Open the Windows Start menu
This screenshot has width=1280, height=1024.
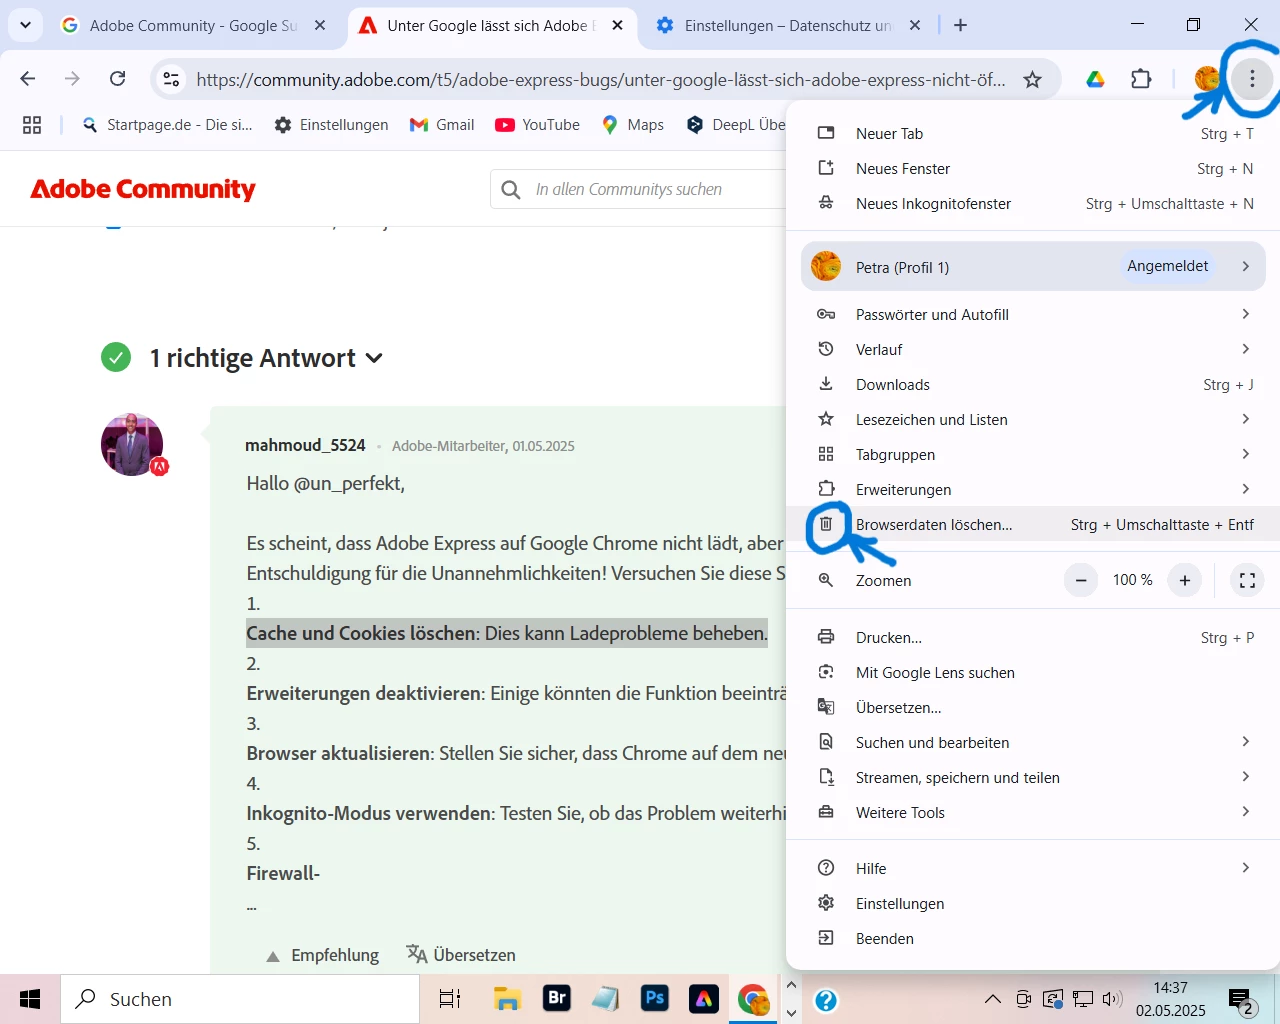click(x=30, y=999)
